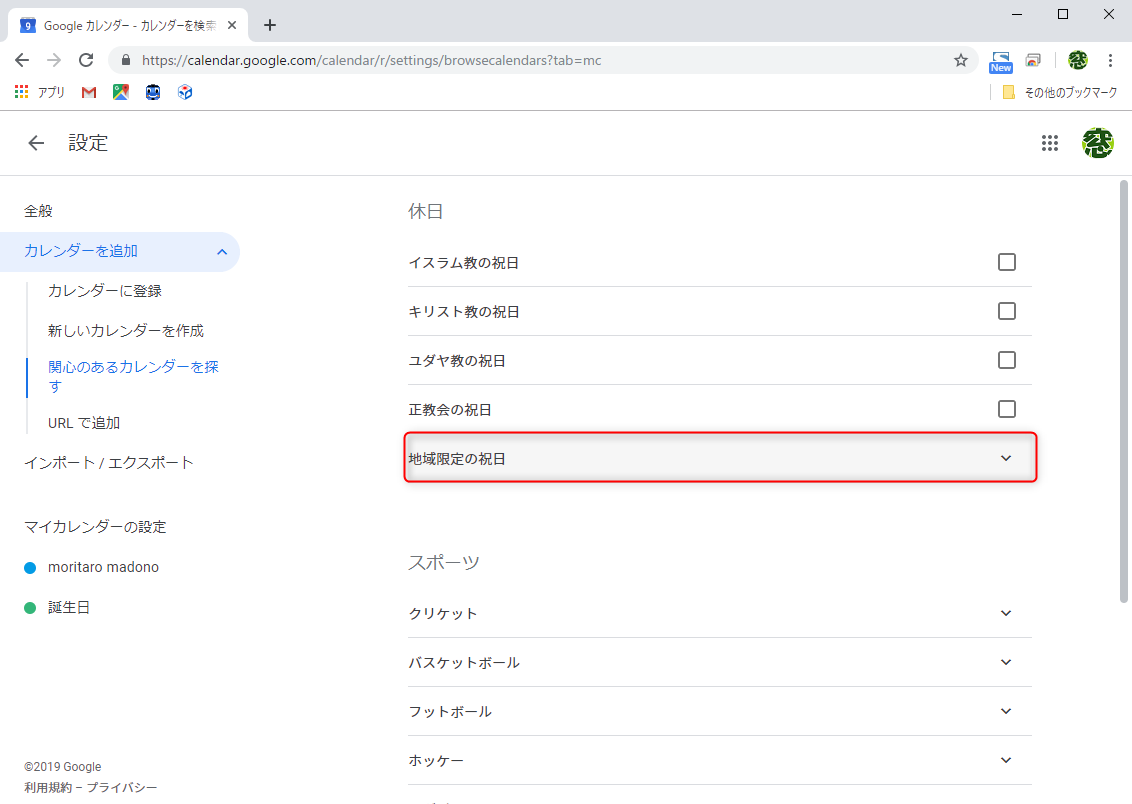This screenshot has width=1132, height=804.
Task: Open the Google apps grid launcher
Action: (x=1050, y=143)
